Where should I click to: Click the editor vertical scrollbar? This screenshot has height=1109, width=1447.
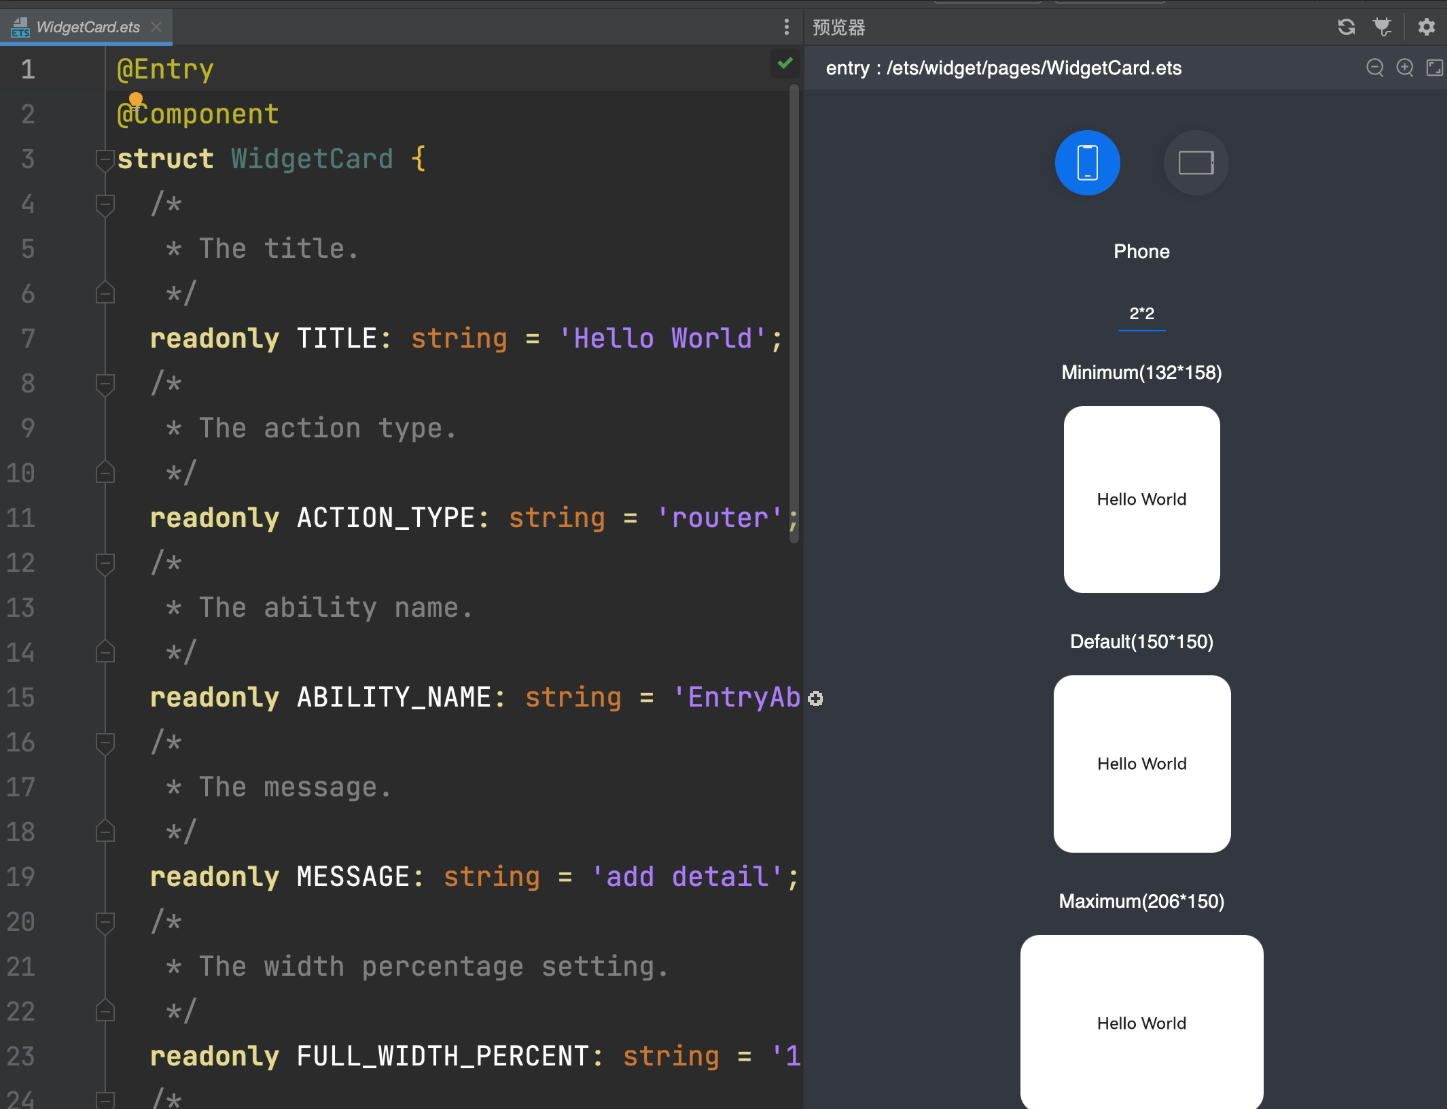click(x=794, y=313)
